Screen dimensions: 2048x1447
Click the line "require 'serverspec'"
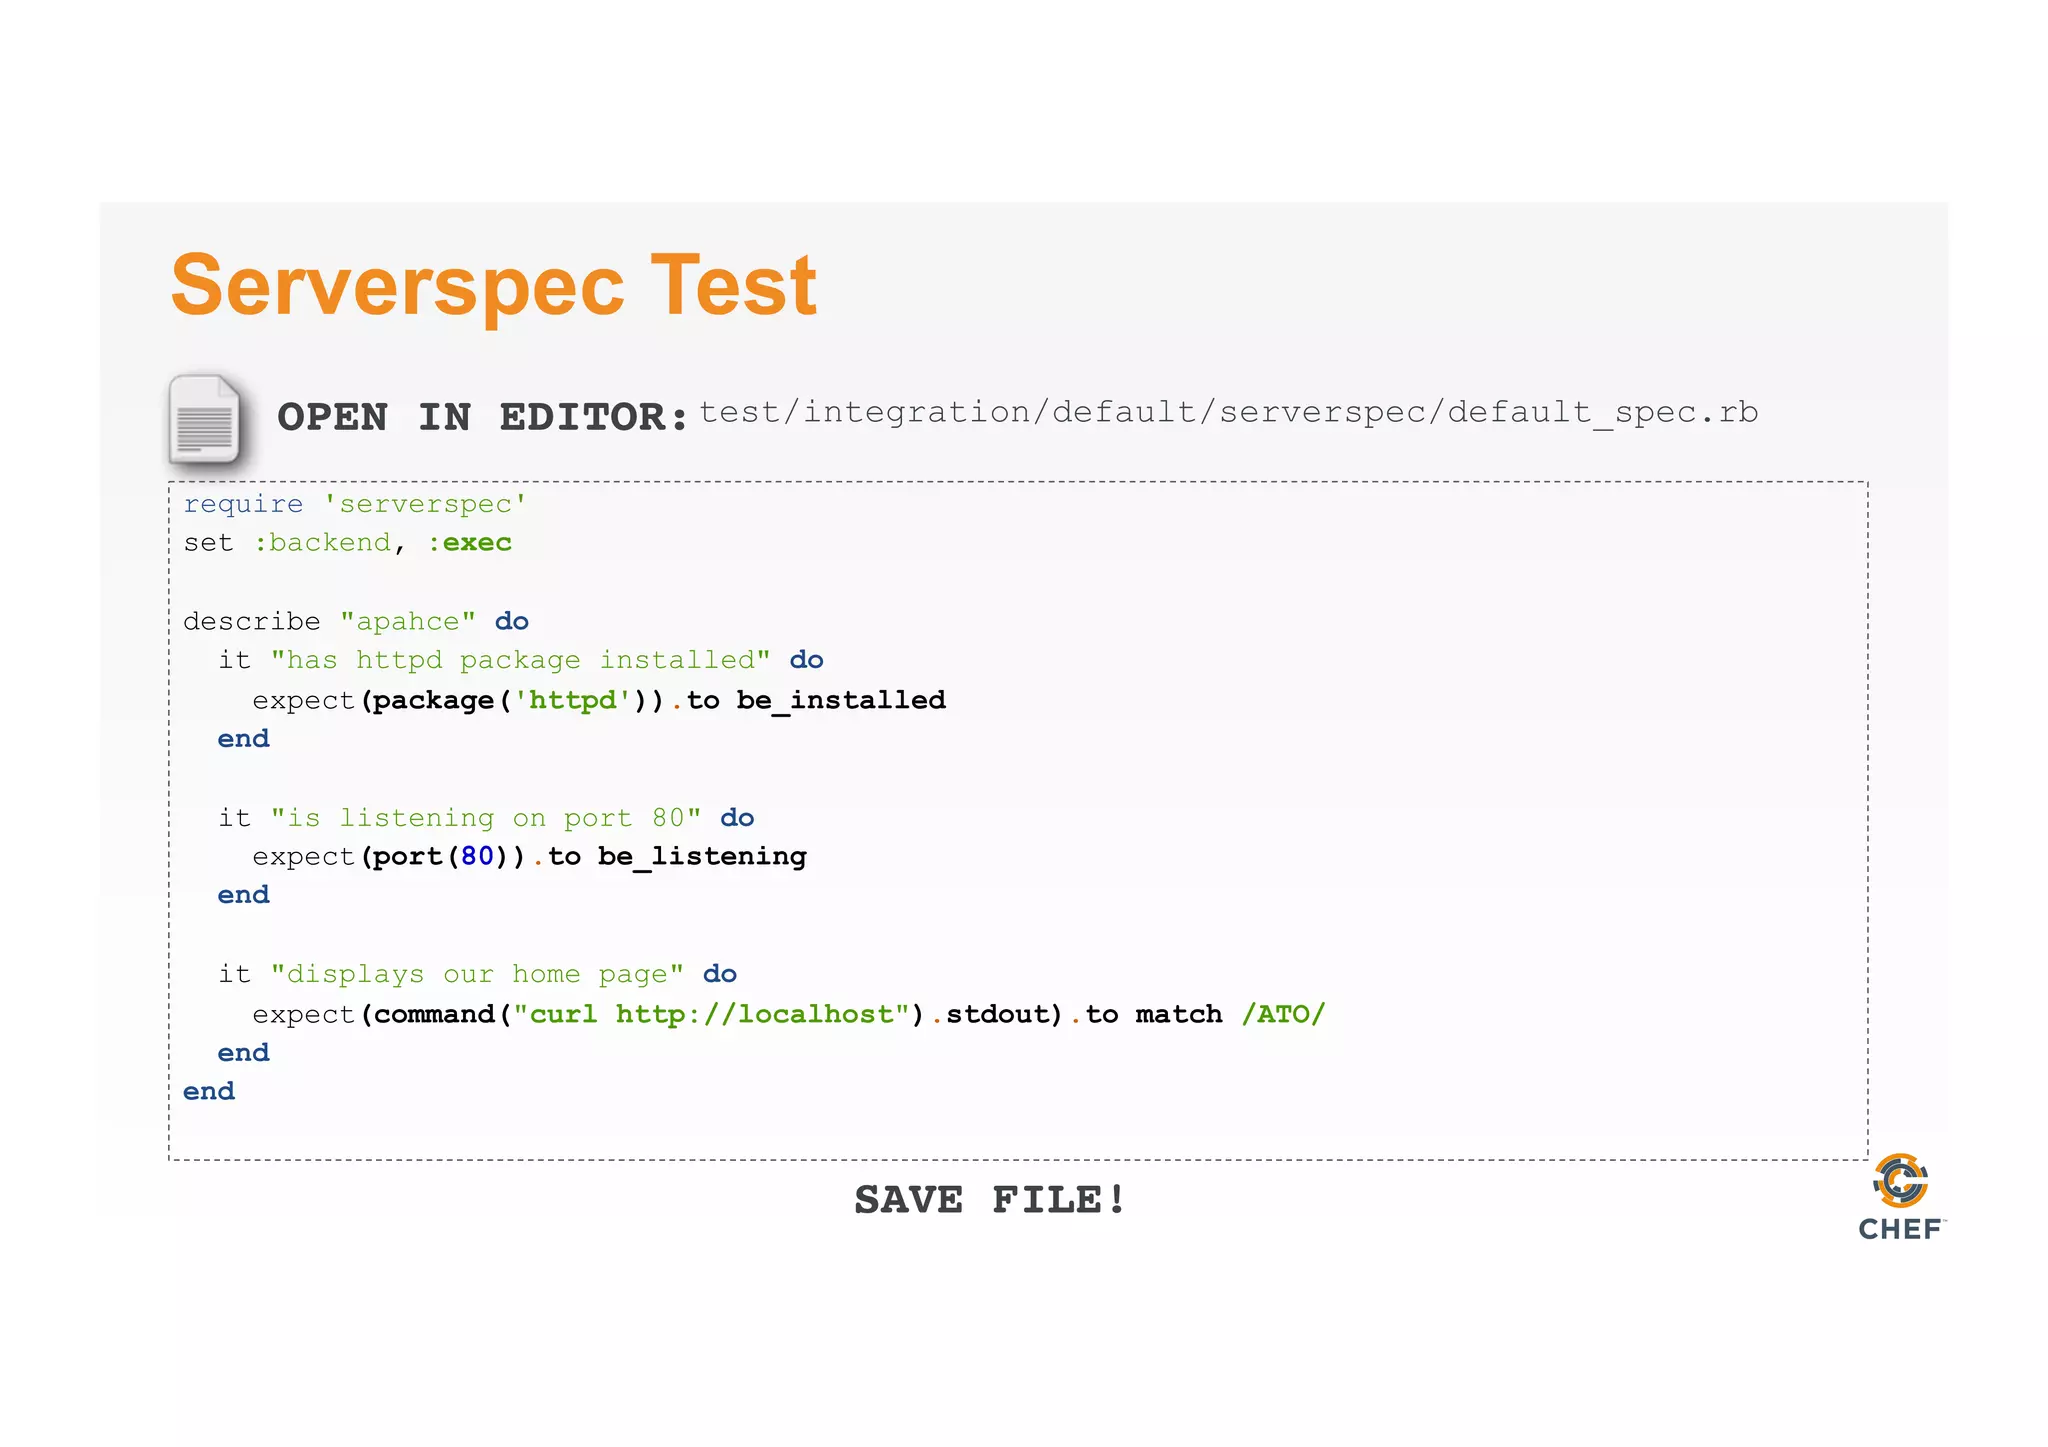(x=354, y=504)
